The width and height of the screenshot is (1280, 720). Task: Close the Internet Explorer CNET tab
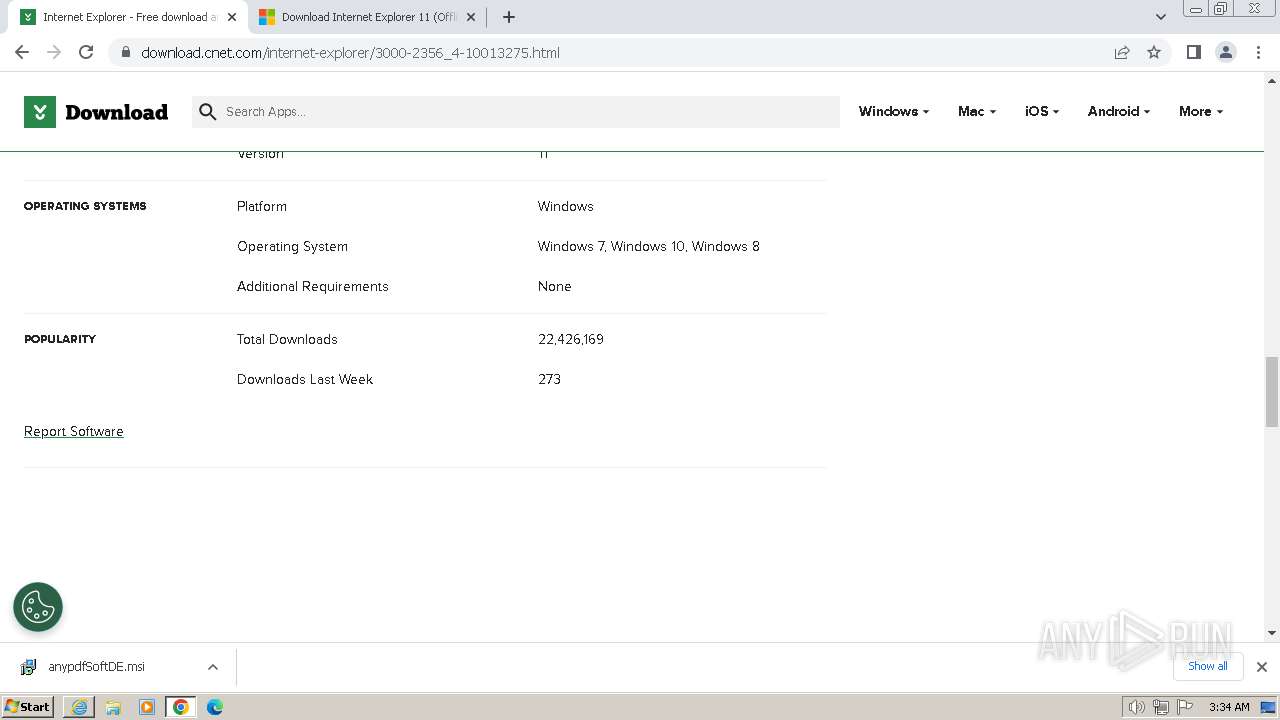point(232,17)
